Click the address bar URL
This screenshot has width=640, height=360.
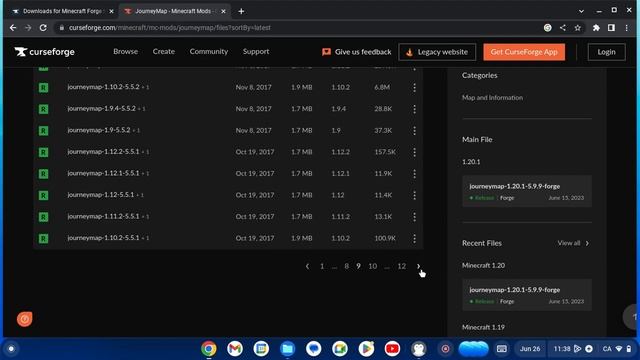tap(169, 28)
